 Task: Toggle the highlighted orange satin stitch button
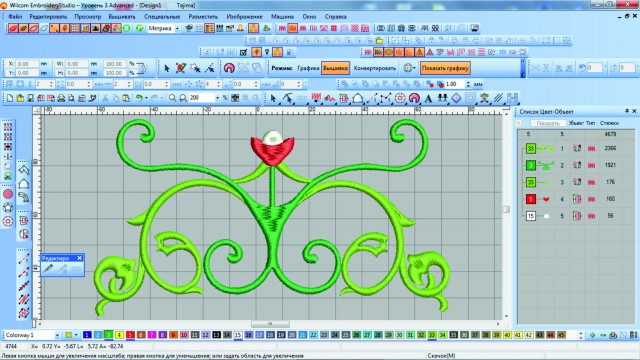[x=292, y=28]
